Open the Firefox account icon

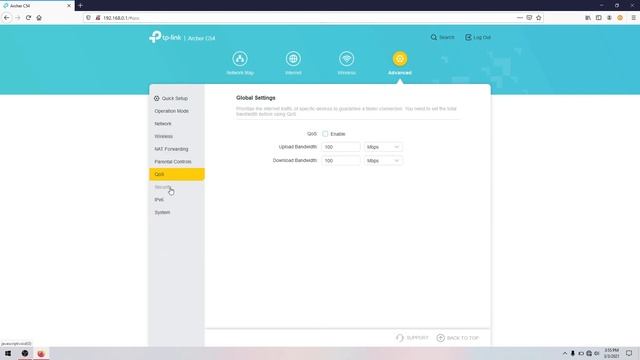click(x=609, y=18)
